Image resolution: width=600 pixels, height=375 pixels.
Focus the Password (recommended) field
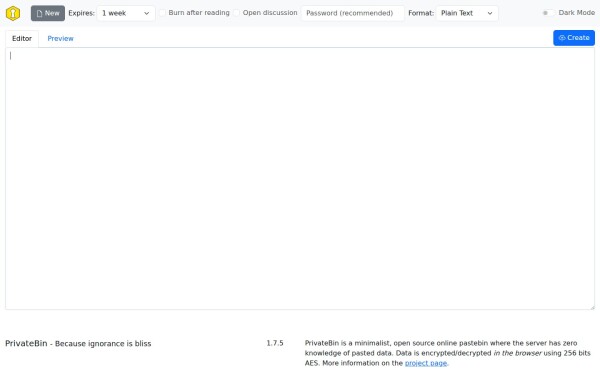[x=352, y=13]
